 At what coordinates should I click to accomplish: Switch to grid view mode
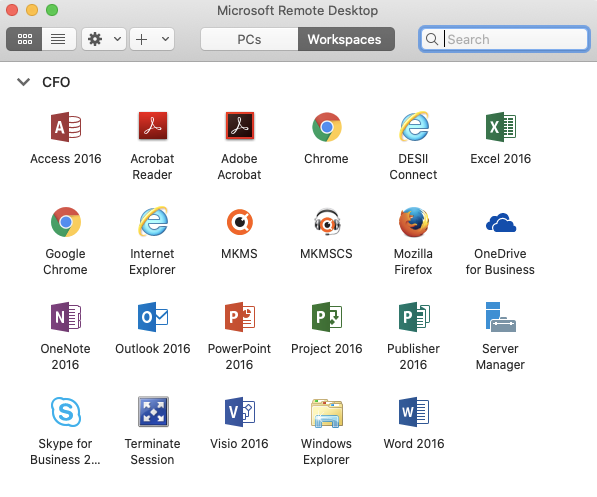pyautogui.click(x=24, y=39)
